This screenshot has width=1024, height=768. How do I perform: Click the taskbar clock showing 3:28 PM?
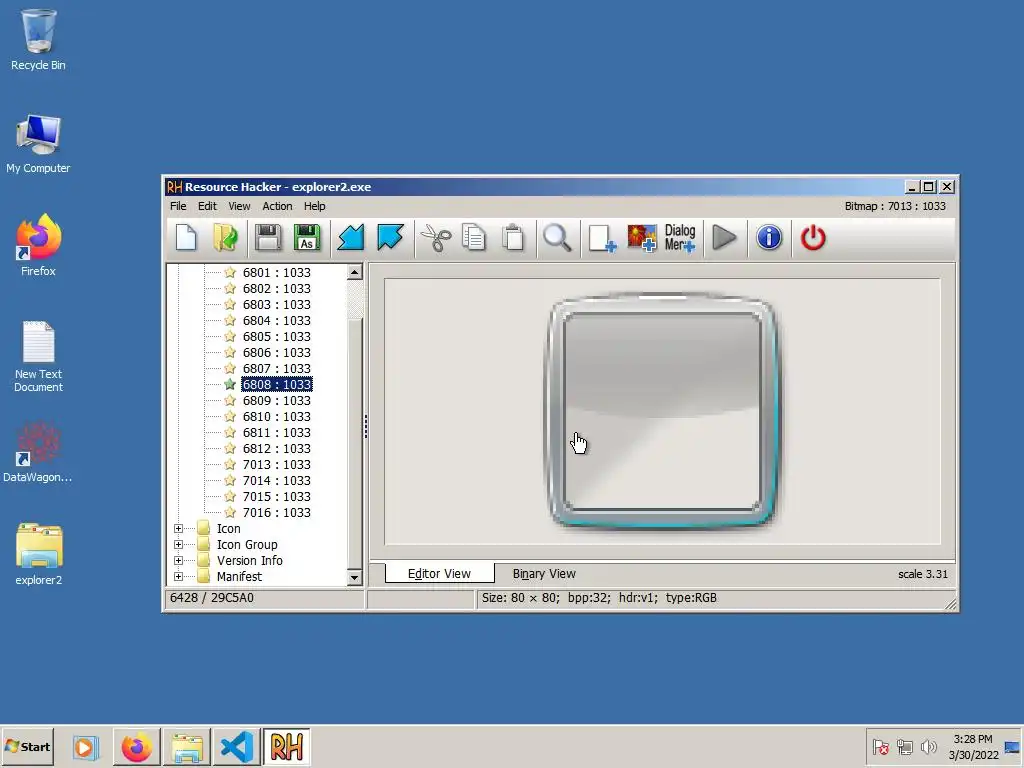(972, 739)
